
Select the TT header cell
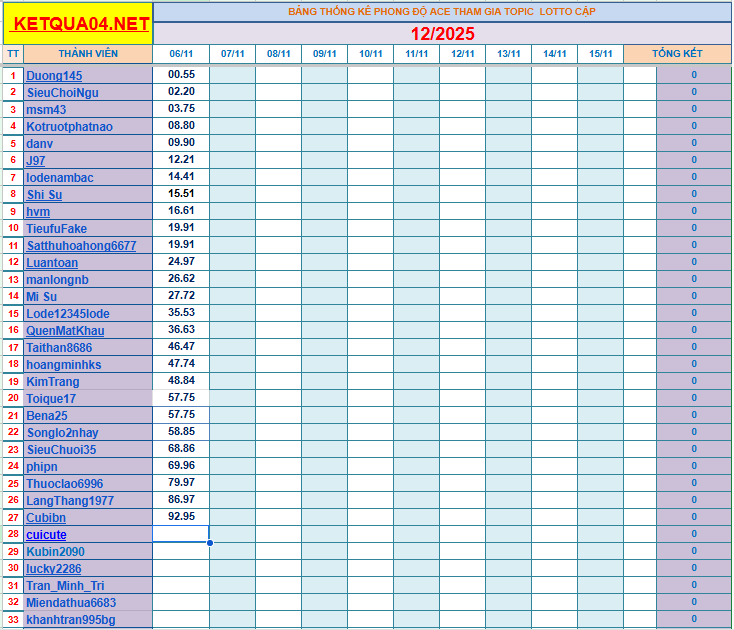13,54
